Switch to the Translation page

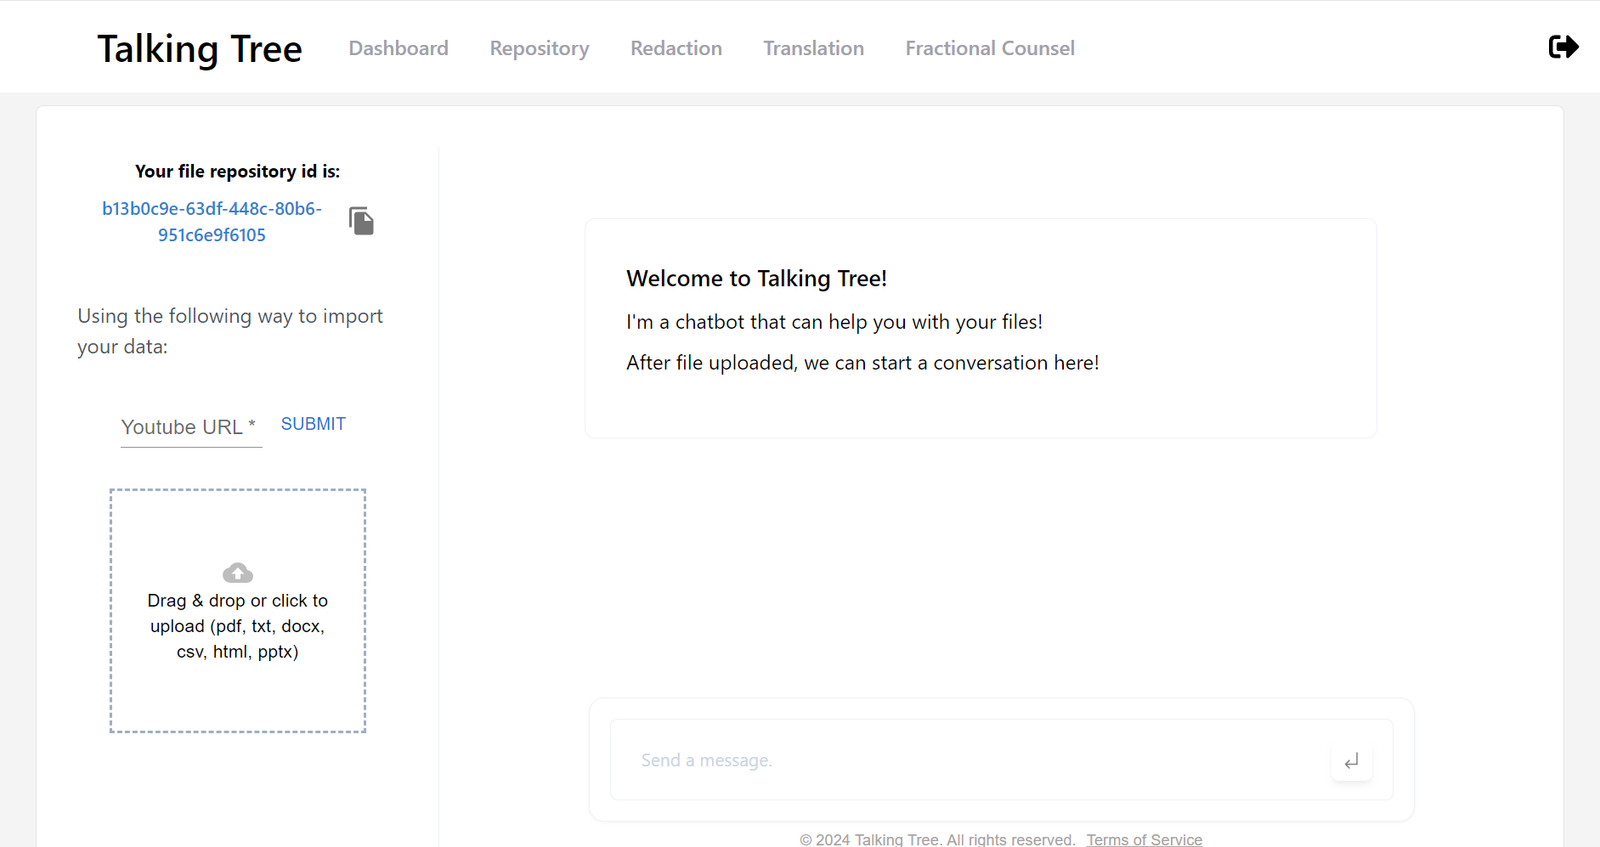pyautogui.click(x=813, y=48)
